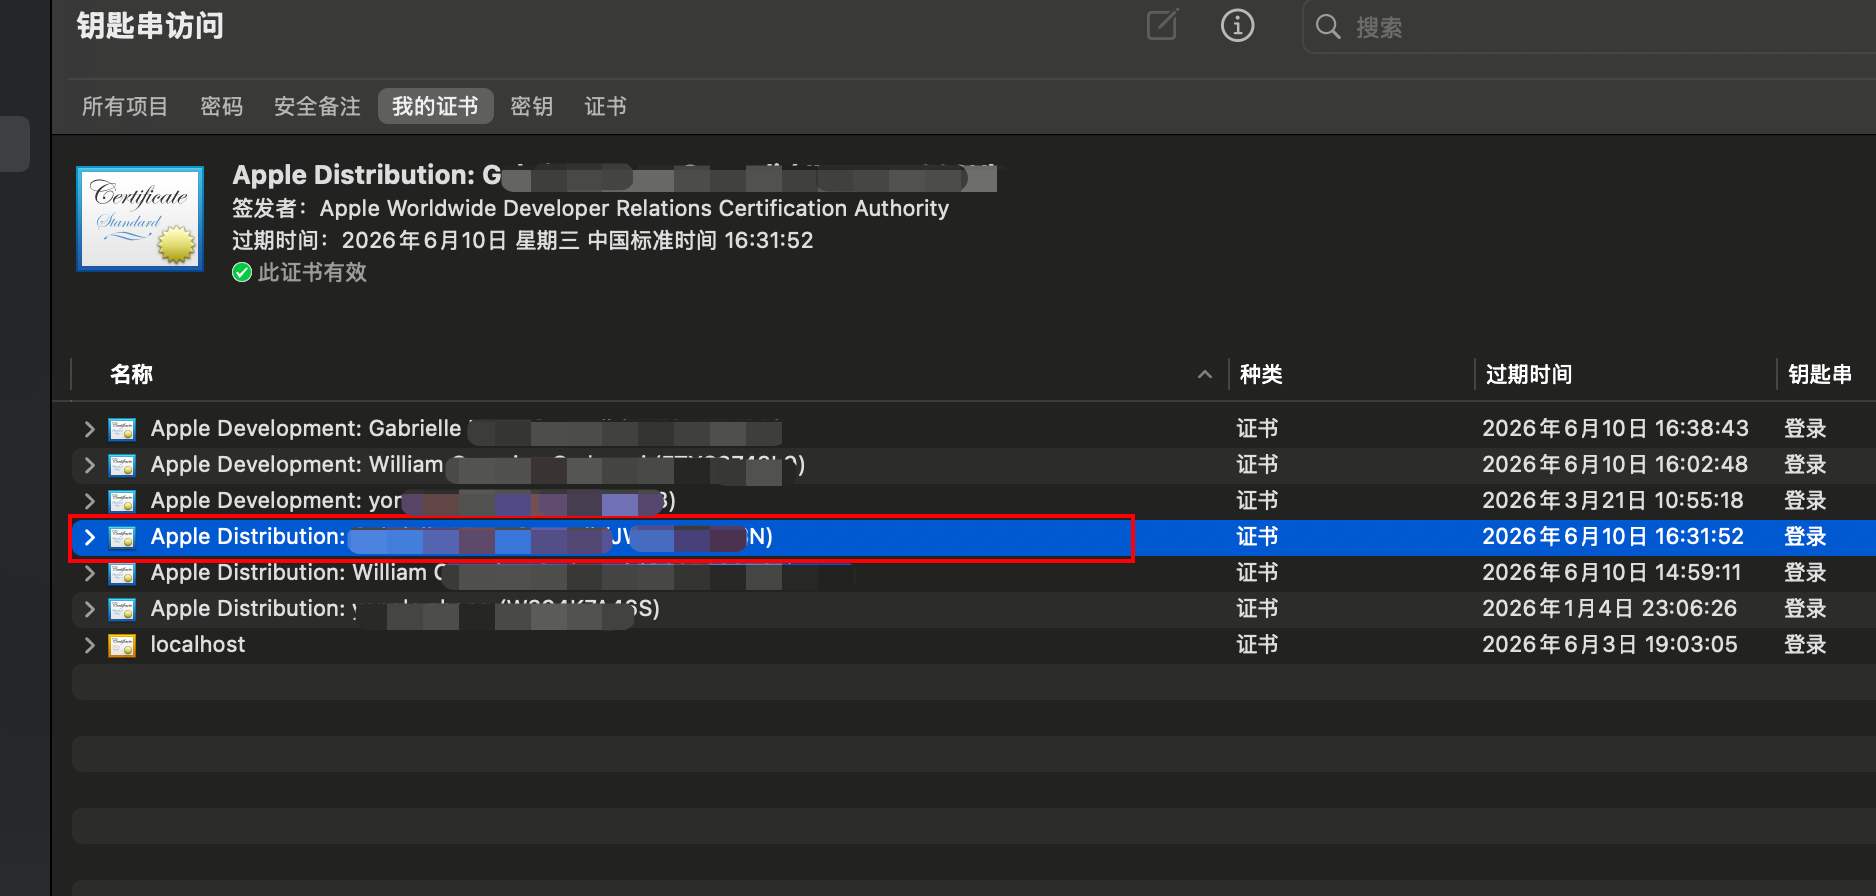Switch to the 所有项目 tab
1876x896 pixels.
coord(125,106)
